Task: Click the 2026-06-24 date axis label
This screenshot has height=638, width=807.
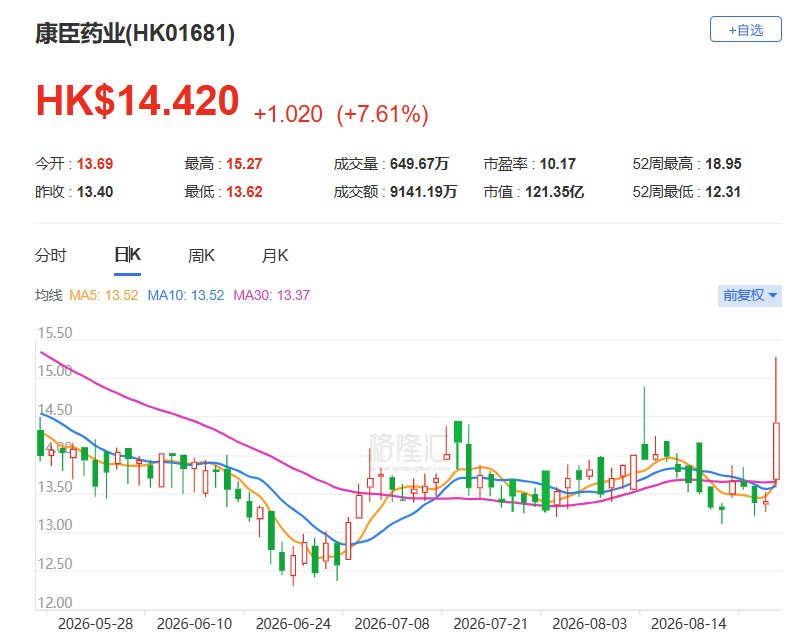Action: pos(293,624)
